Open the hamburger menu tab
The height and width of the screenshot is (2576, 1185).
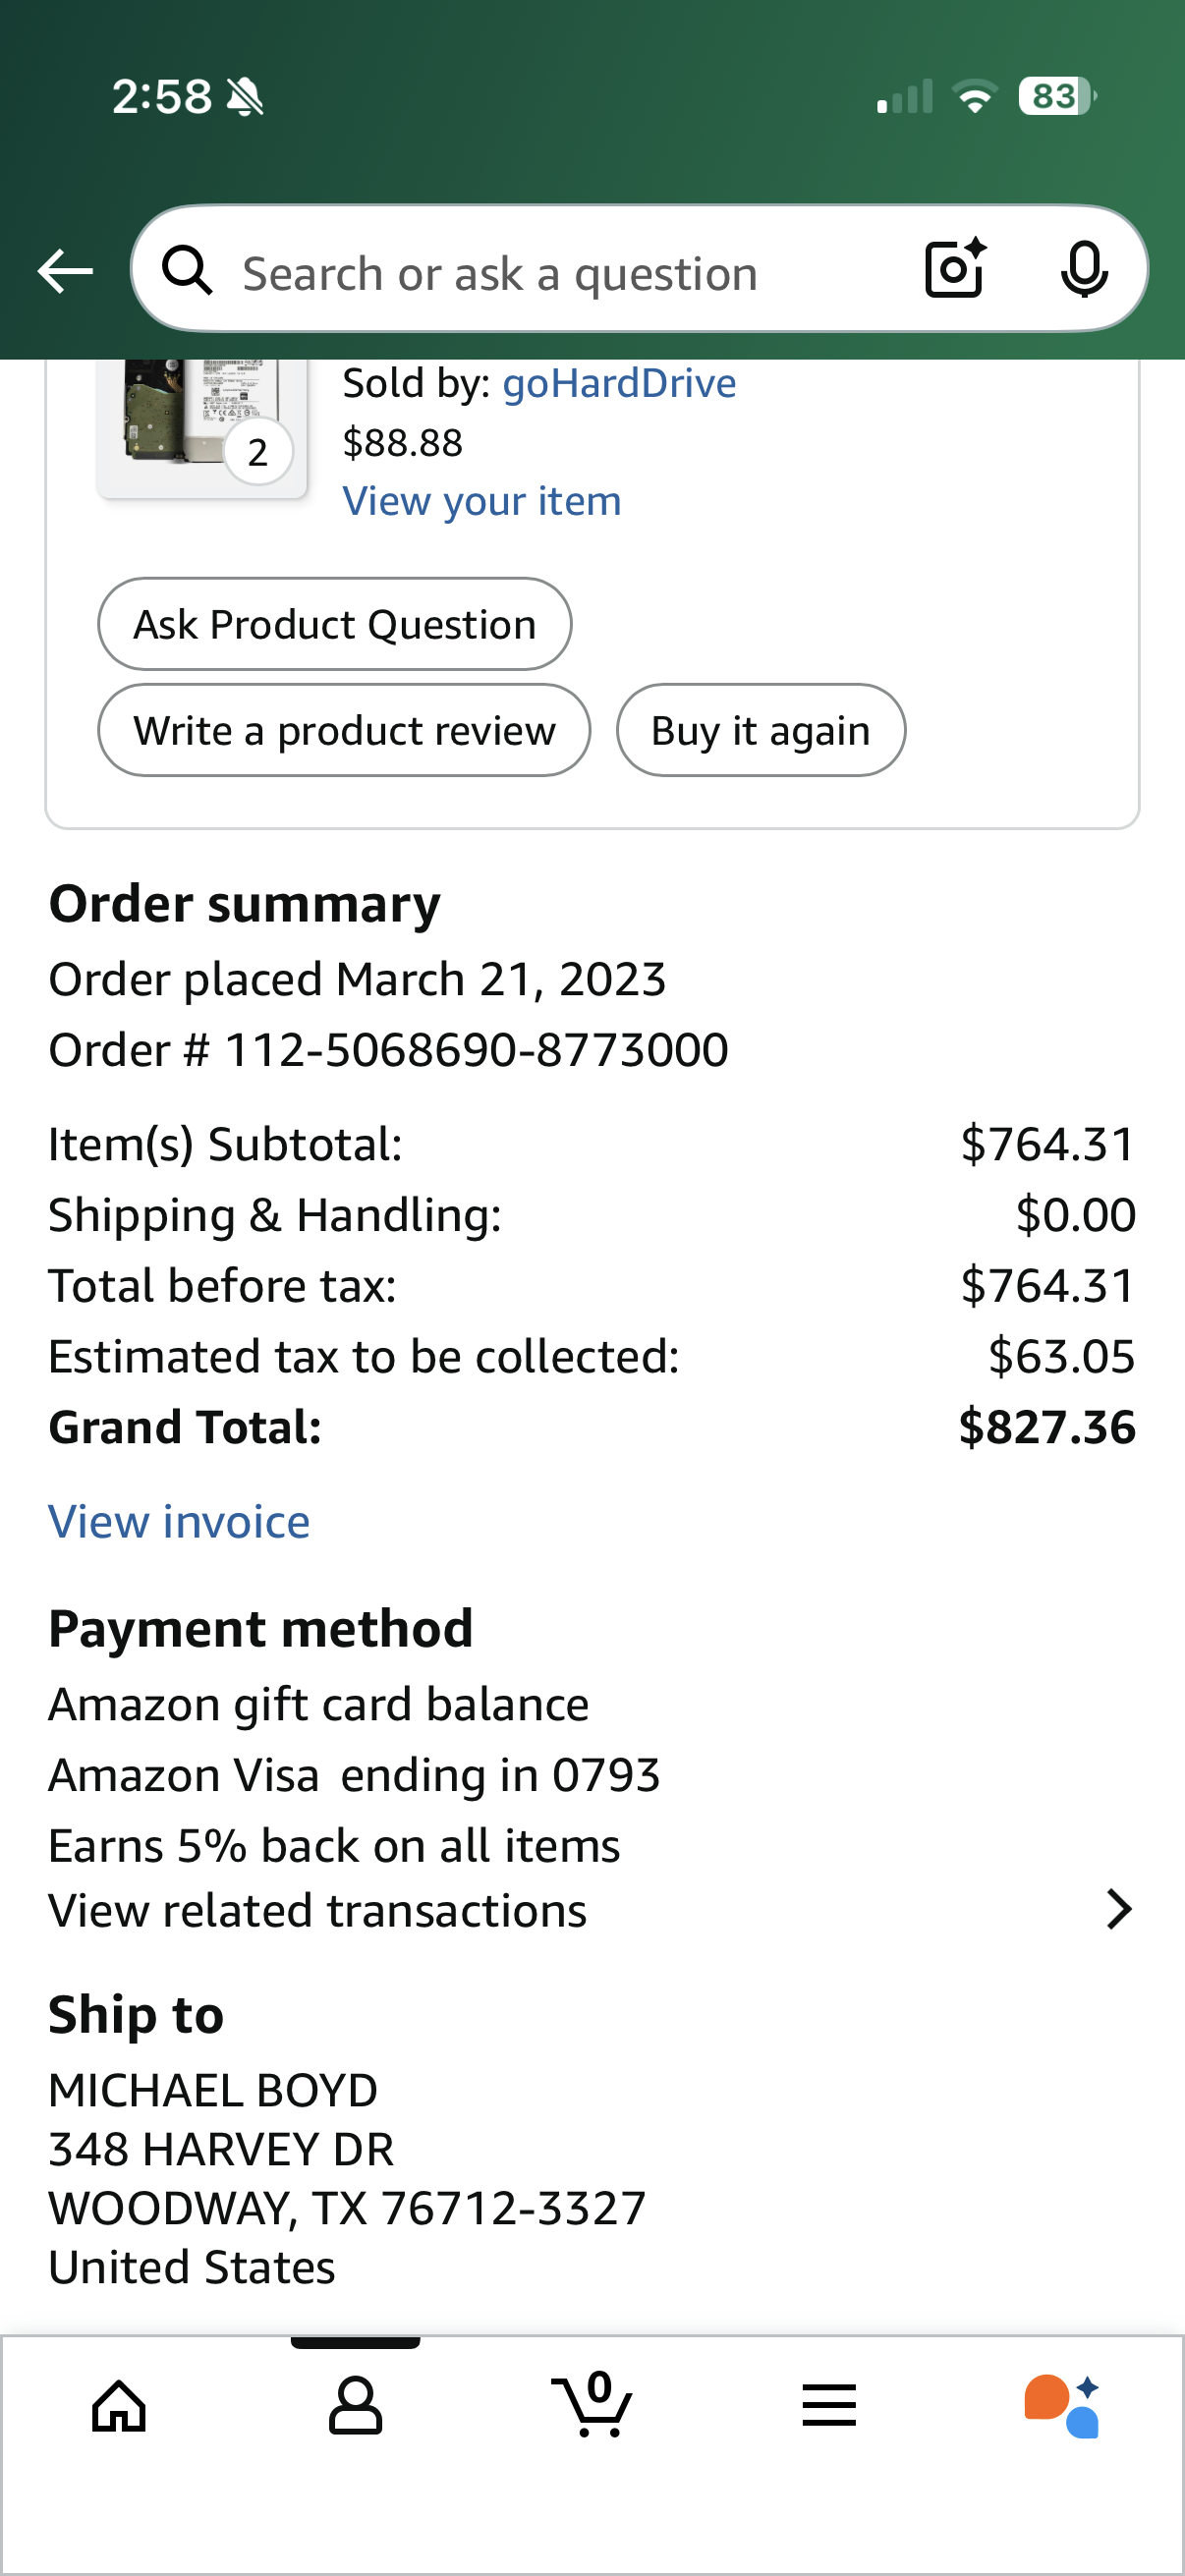pyautogui.click(x=829, y=2405)
